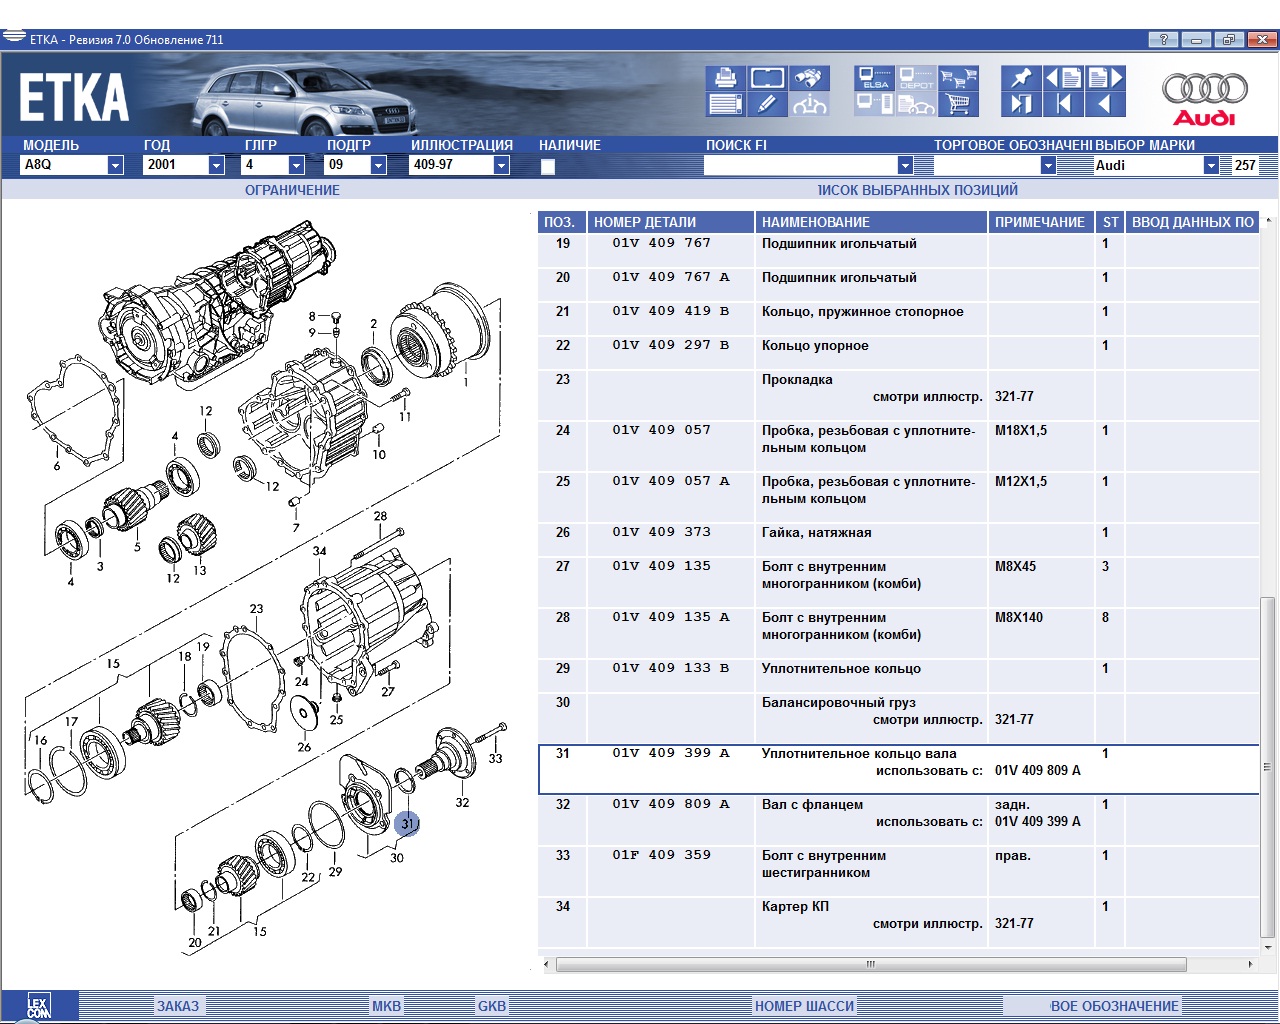Click the scroll down arrow of parts list
This screenshot has width=1280, height=1024.
tap(1268, 947)
